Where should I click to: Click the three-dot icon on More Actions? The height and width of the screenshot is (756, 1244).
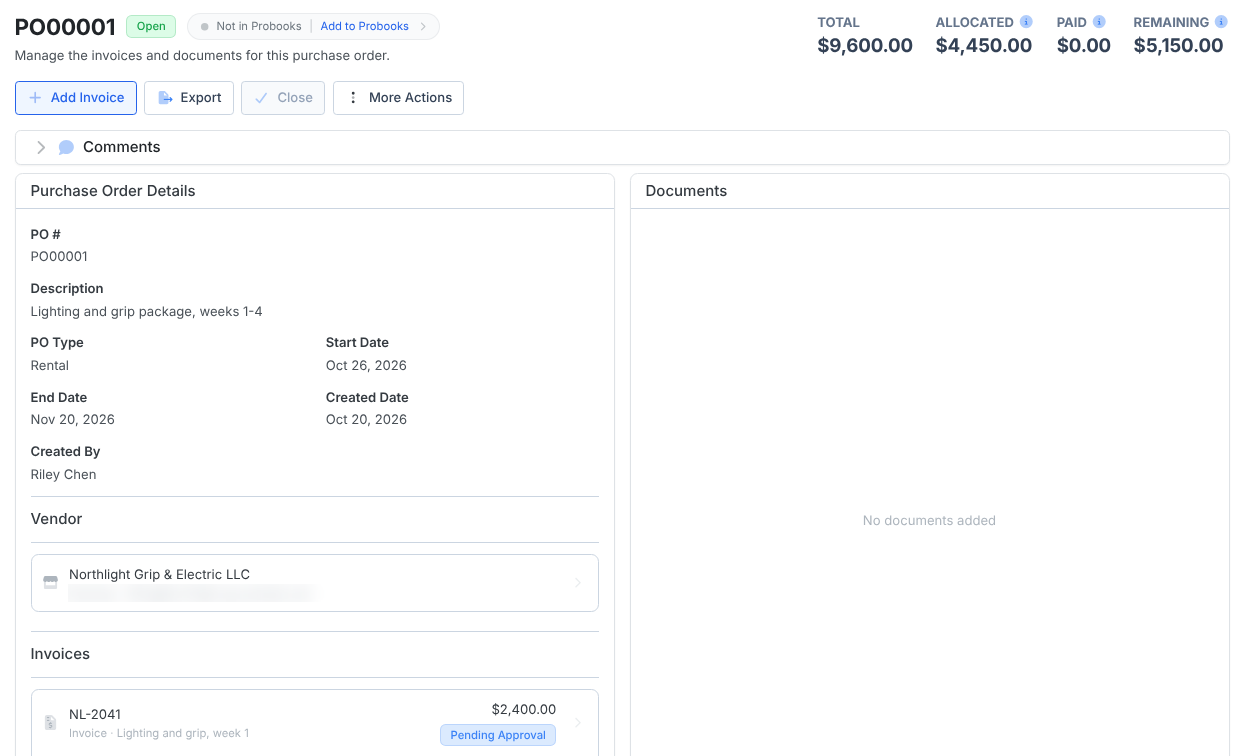pos(353,98)
